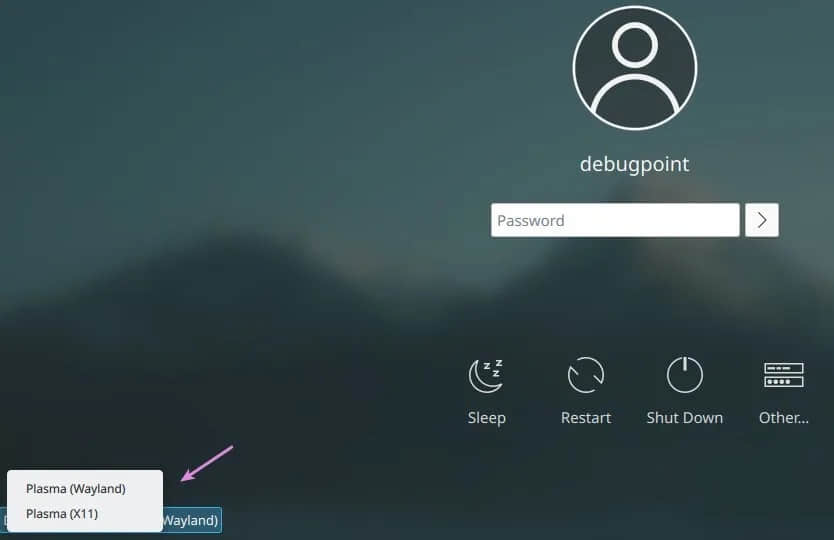Open the Other... text label
Image resolution: width=834 pixels, height=540 pixels.
(783, 418)
